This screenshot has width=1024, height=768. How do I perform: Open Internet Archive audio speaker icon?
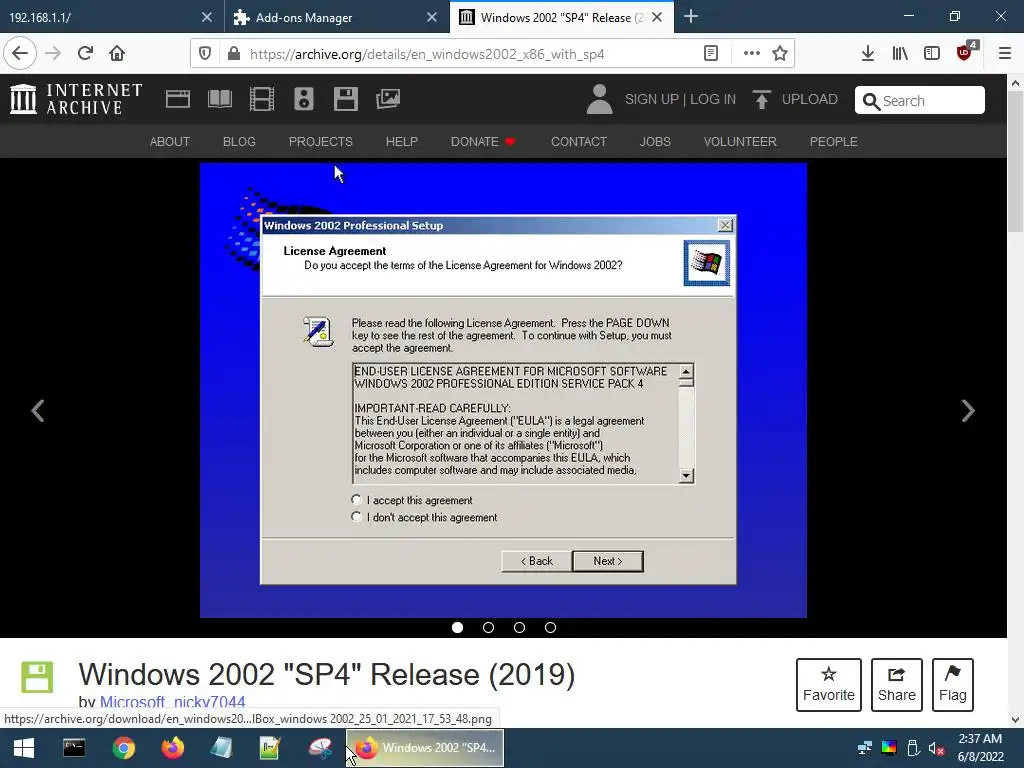pyautogui.click(x=304, y=99)
